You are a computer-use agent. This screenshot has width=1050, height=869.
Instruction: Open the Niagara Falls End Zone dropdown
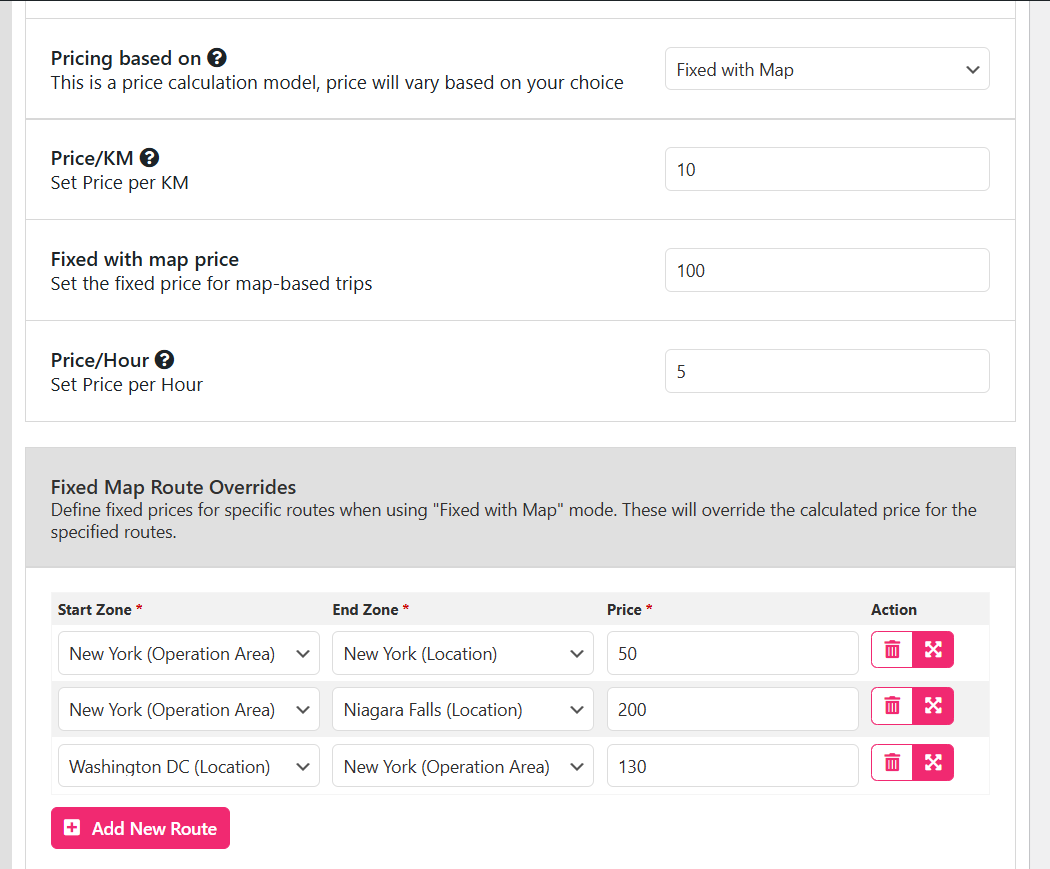[x=462, y=710]
